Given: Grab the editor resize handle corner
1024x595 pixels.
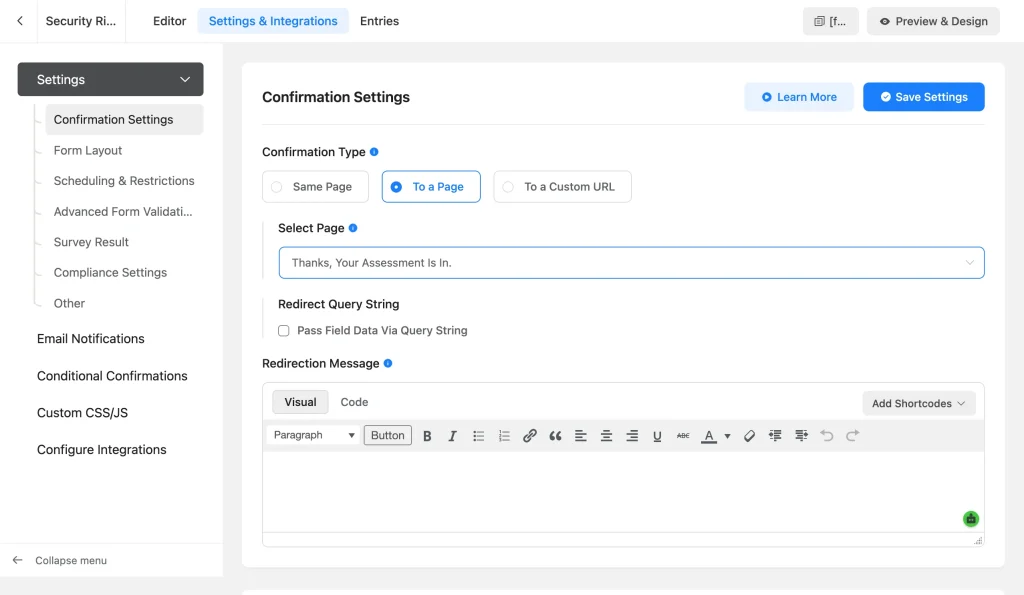Looking at the screenshot, I should tap(978, 540).
